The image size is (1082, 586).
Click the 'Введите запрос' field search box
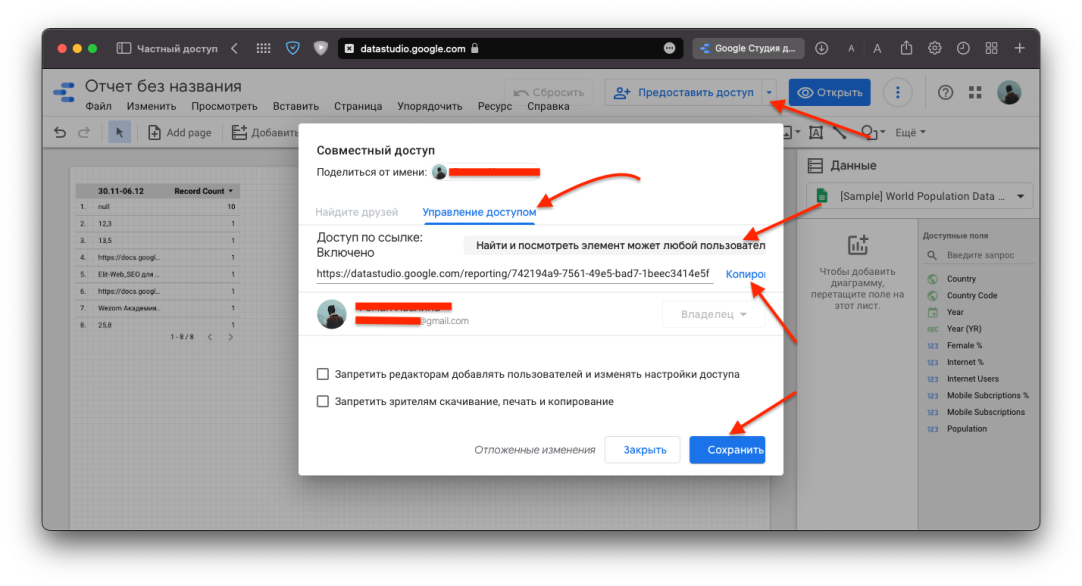(x=980, y=255)
